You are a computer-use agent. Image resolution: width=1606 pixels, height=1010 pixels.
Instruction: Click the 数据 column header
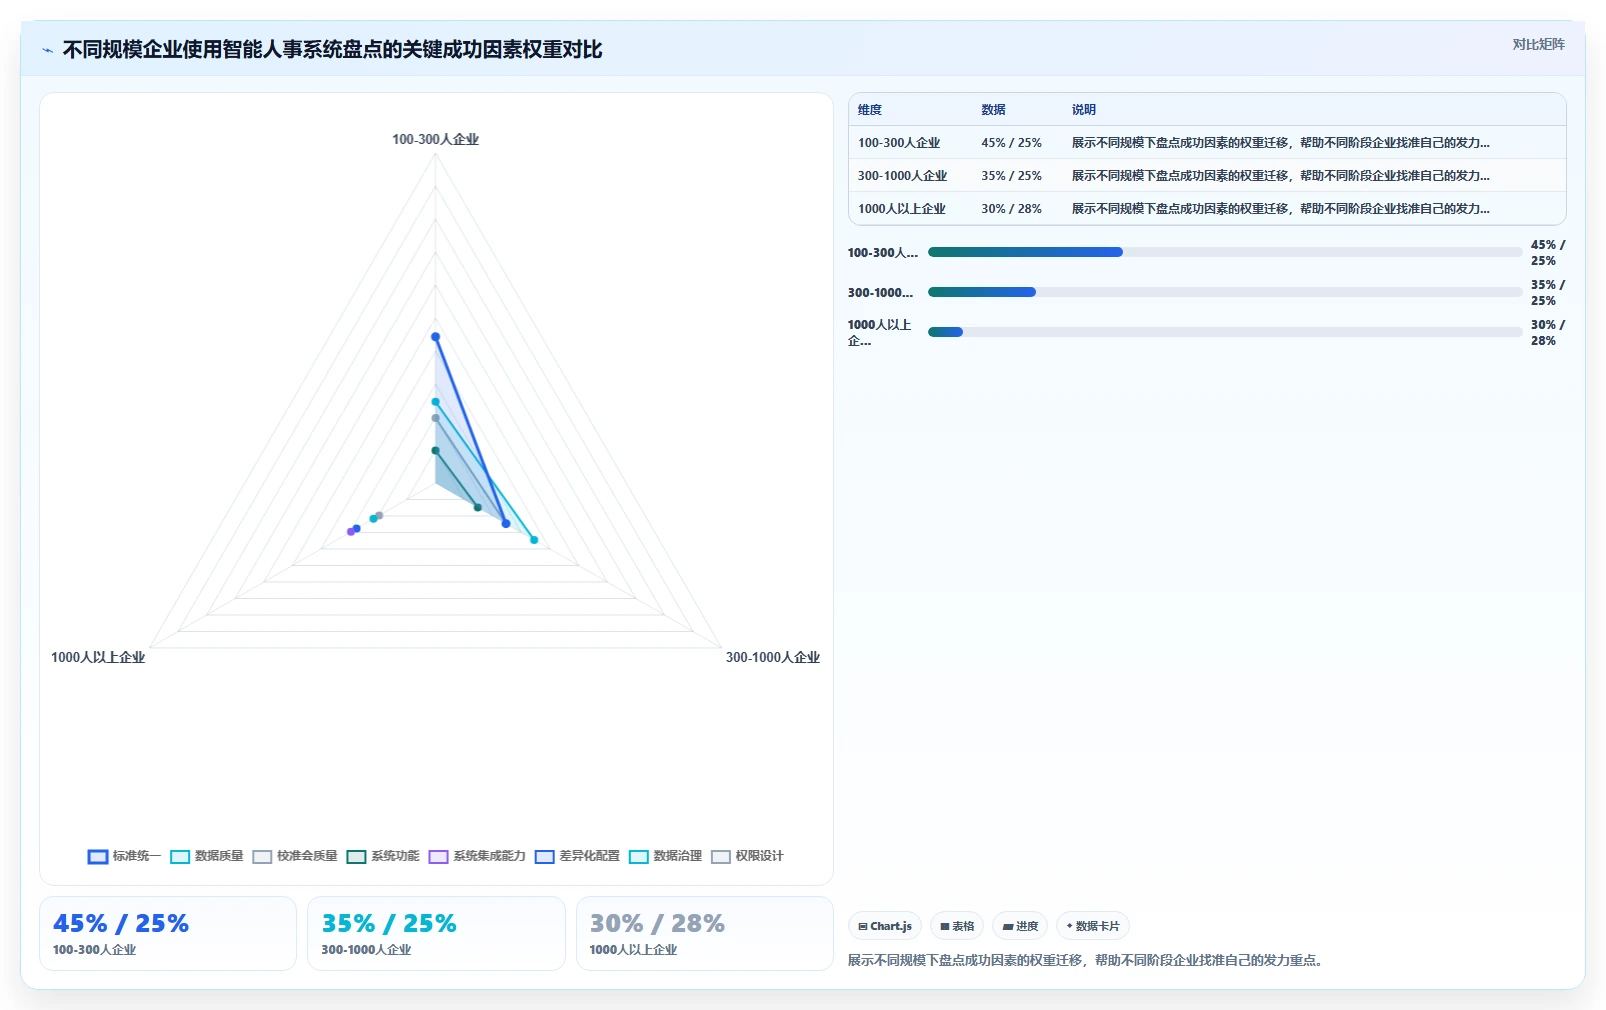993,110
